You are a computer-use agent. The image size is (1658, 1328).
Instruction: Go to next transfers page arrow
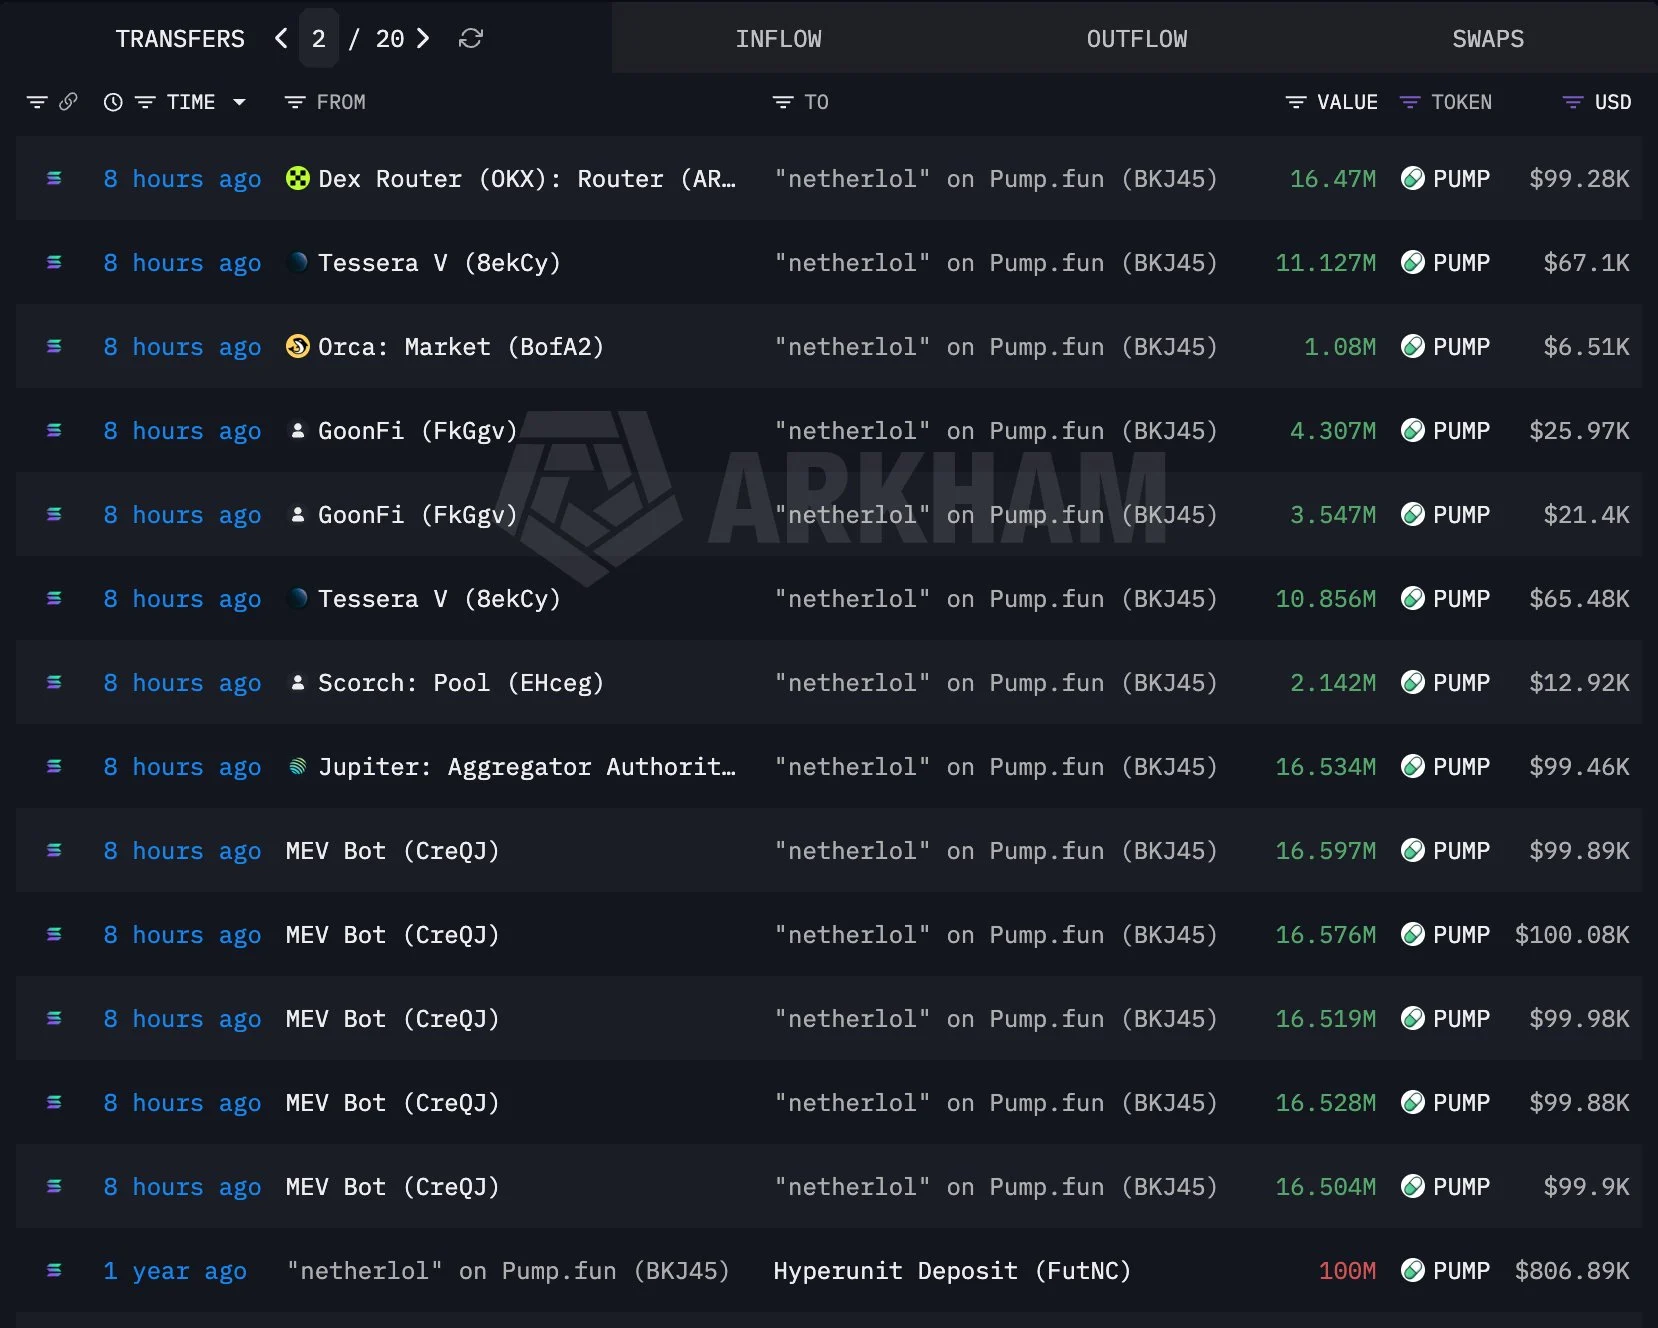(423, 39)
